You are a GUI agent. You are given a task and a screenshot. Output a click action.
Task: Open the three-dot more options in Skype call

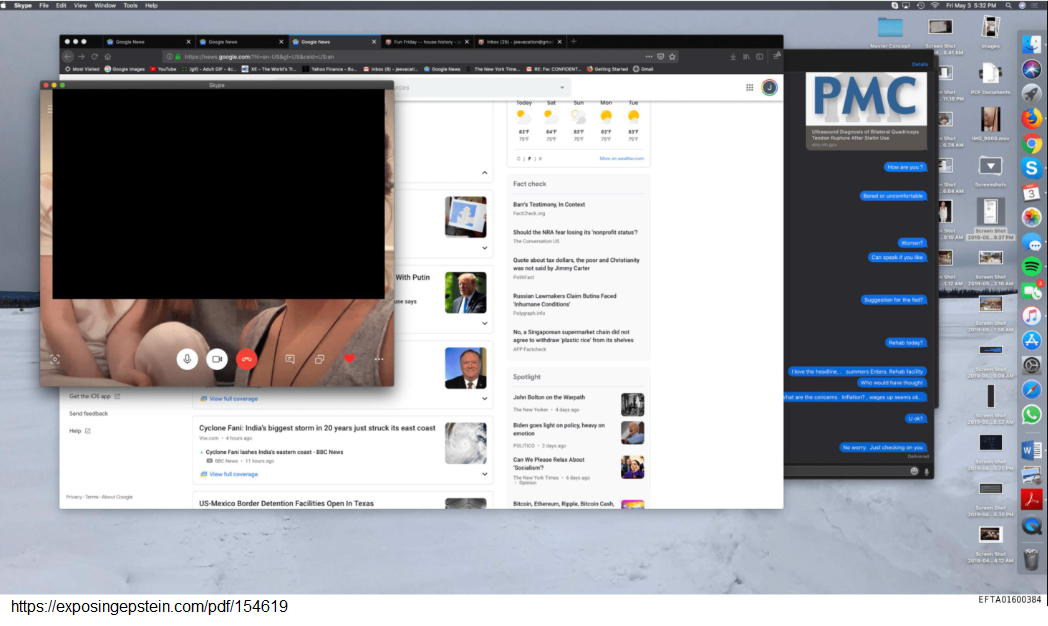(379, 359)
